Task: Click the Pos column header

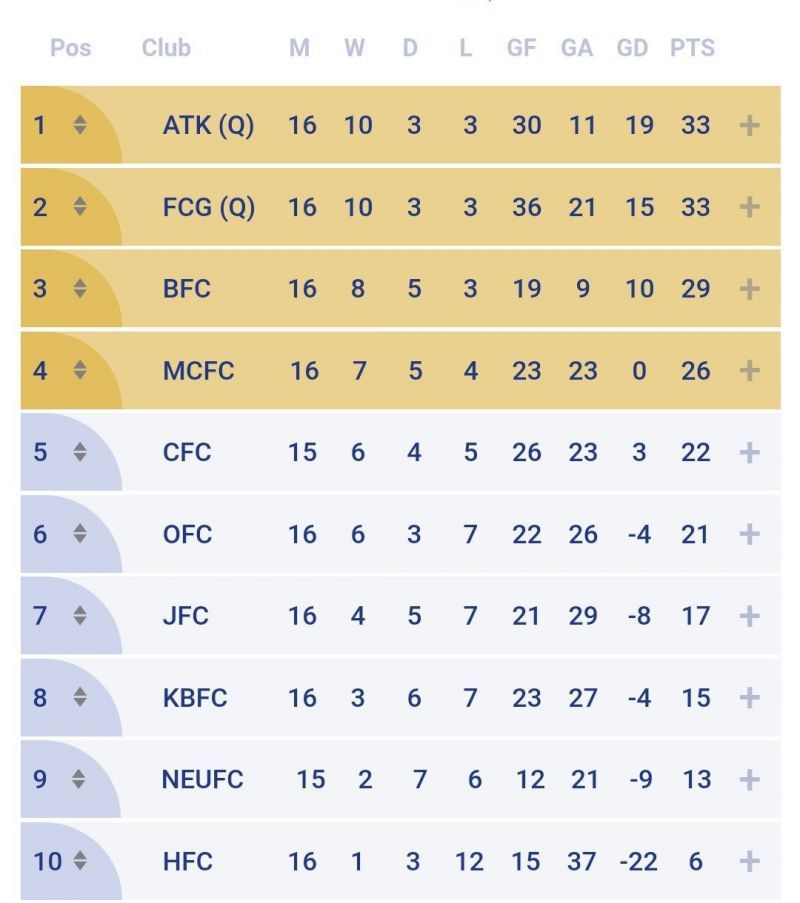Action: coord(70,48)
